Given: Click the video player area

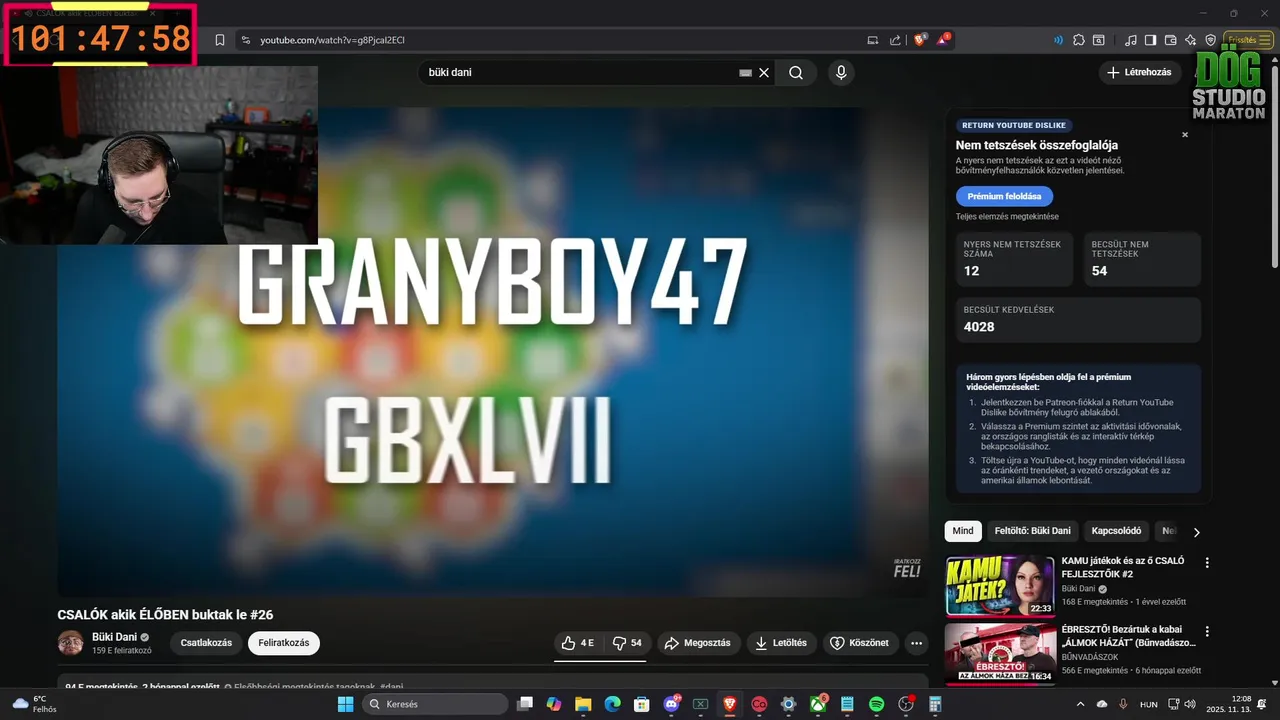Looking at the screenshot, I should [492, 352].
